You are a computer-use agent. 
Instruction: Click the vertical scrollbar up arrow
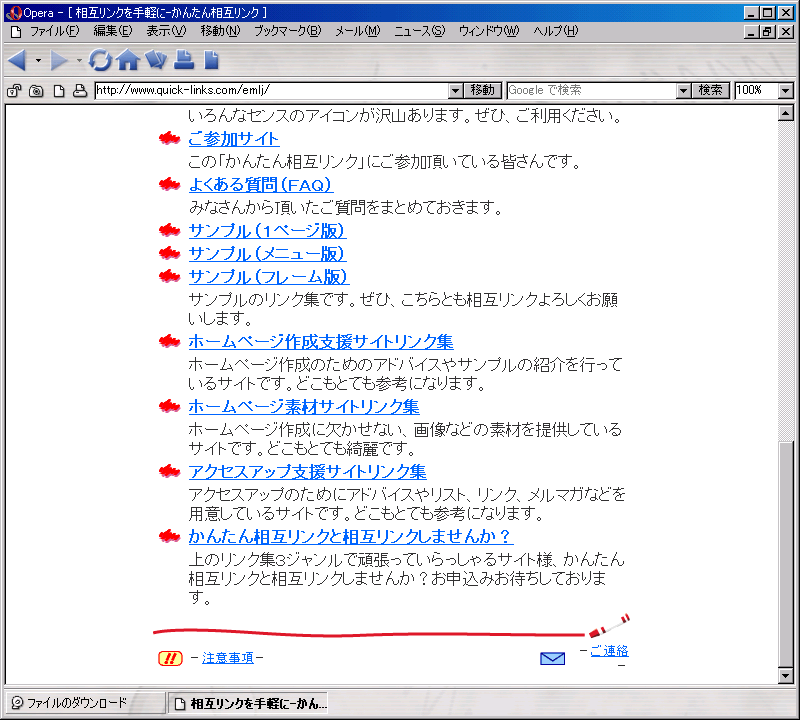pyautogui.click(x=786, y=113)
